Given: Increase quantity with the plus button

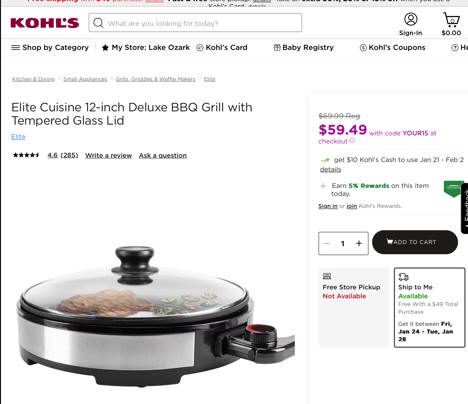Looking at the screenshot, I should tap(359, 243).
